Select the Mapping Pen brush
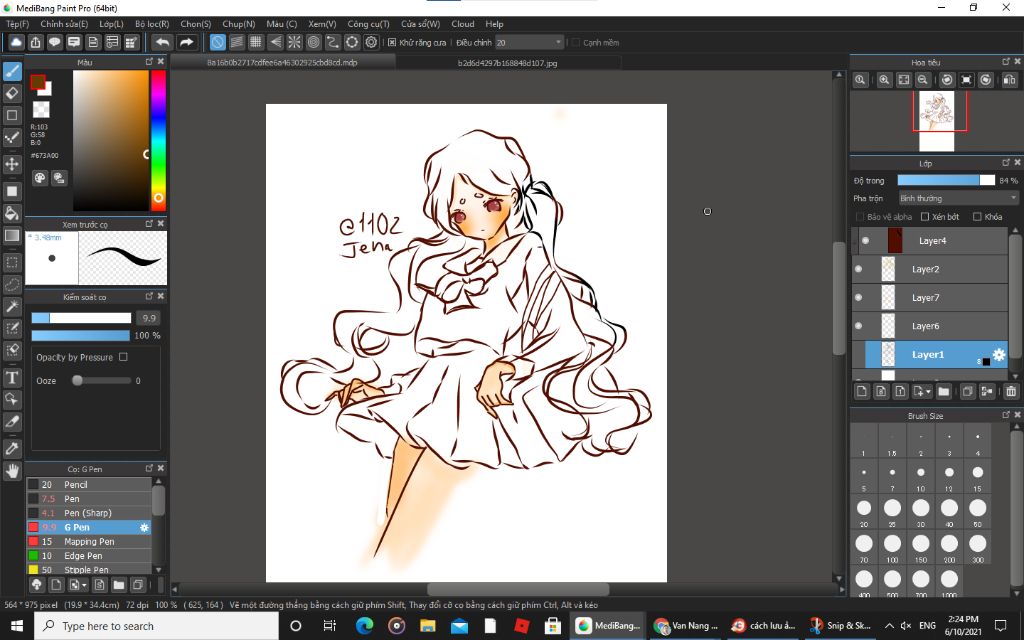 (x=89, y=542)
